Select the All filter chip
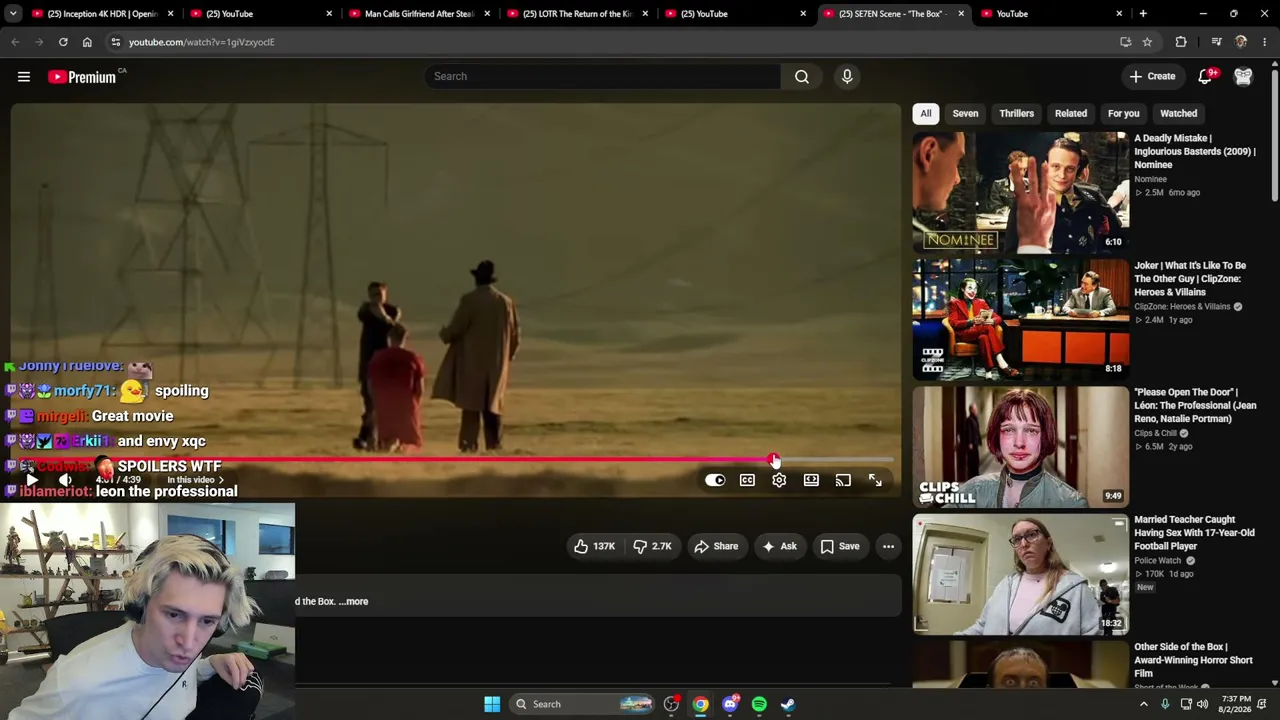1280x720 pixels. [926, 113]
